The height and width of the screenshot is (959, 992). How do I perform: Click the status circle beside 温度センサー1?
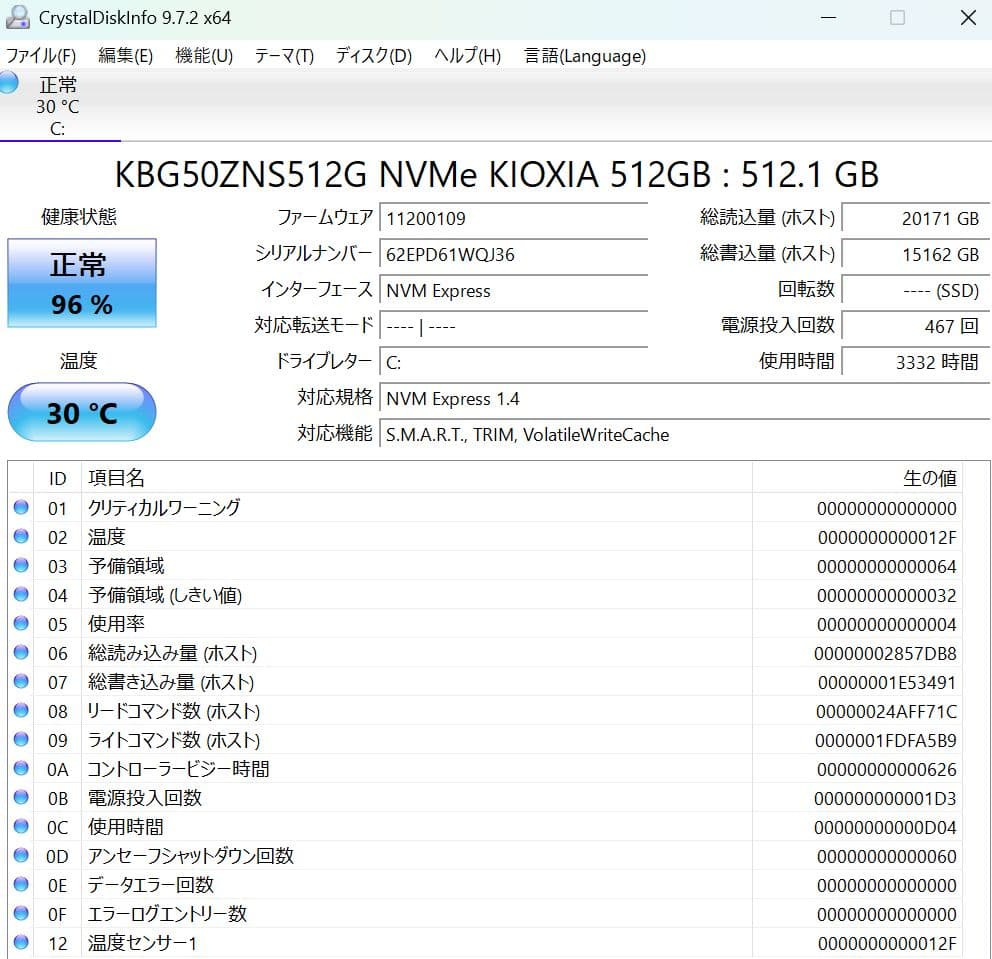(23, 941)
